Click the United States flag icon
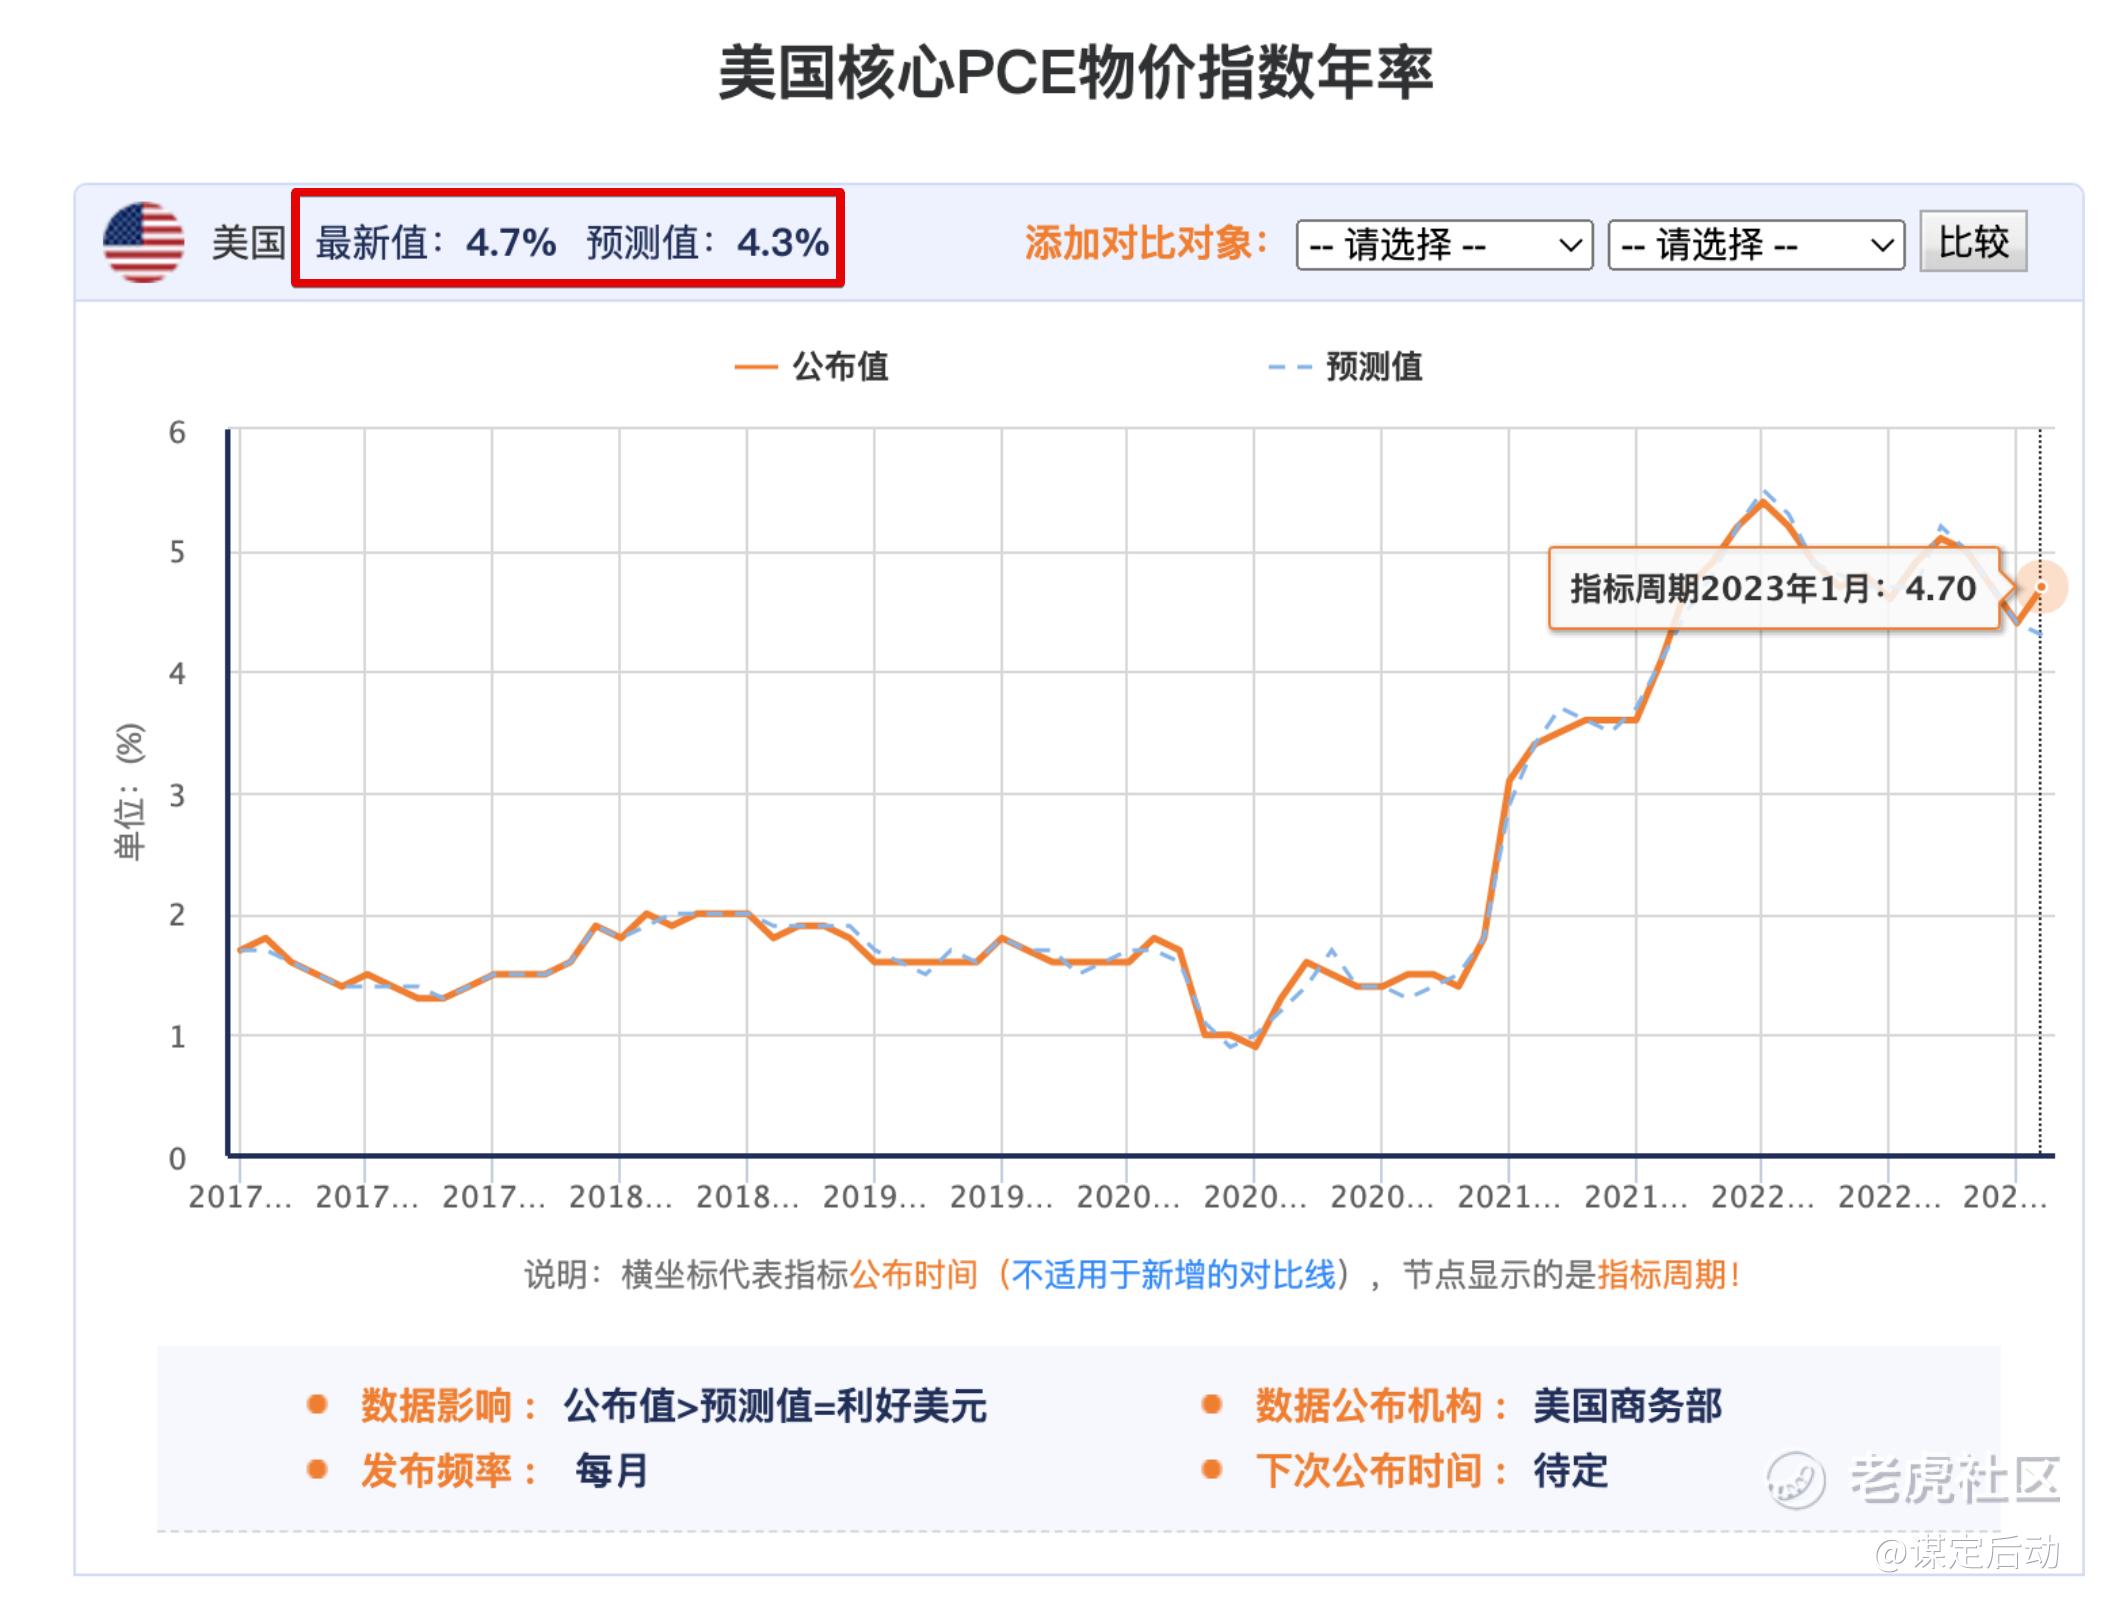Image resolution: width=2102 pixels, height=1602 pixels. point(144,242)
